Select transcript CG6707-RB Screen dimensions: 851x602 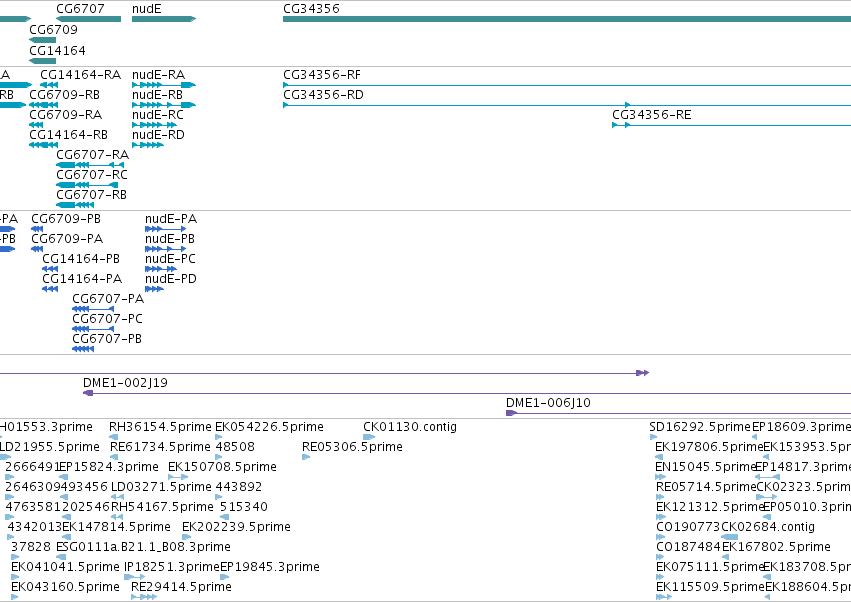[x=75, y=205]
